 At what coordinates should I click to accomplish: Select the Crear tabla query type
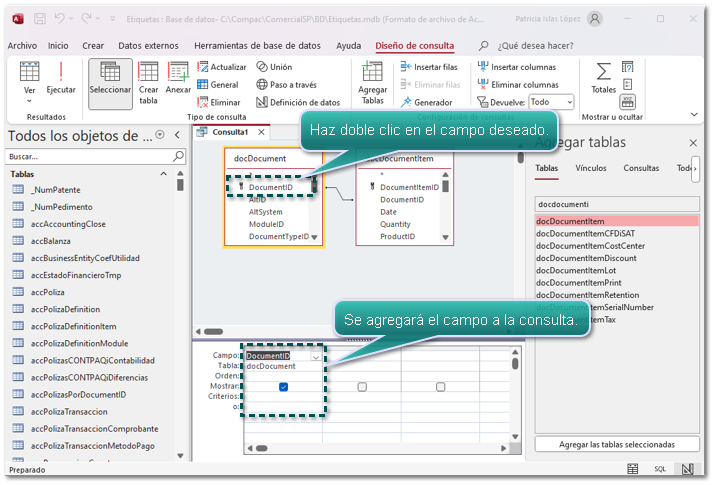(x=148, y=82)
